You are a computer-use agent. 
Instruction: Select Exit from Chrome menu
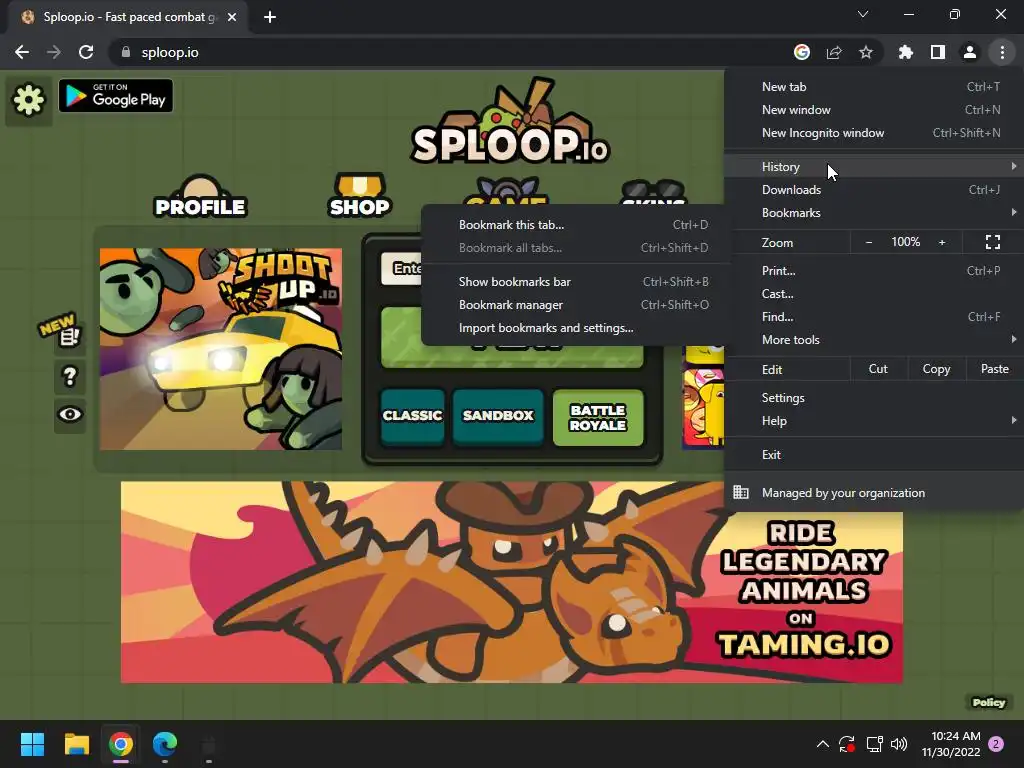(874, 455)
